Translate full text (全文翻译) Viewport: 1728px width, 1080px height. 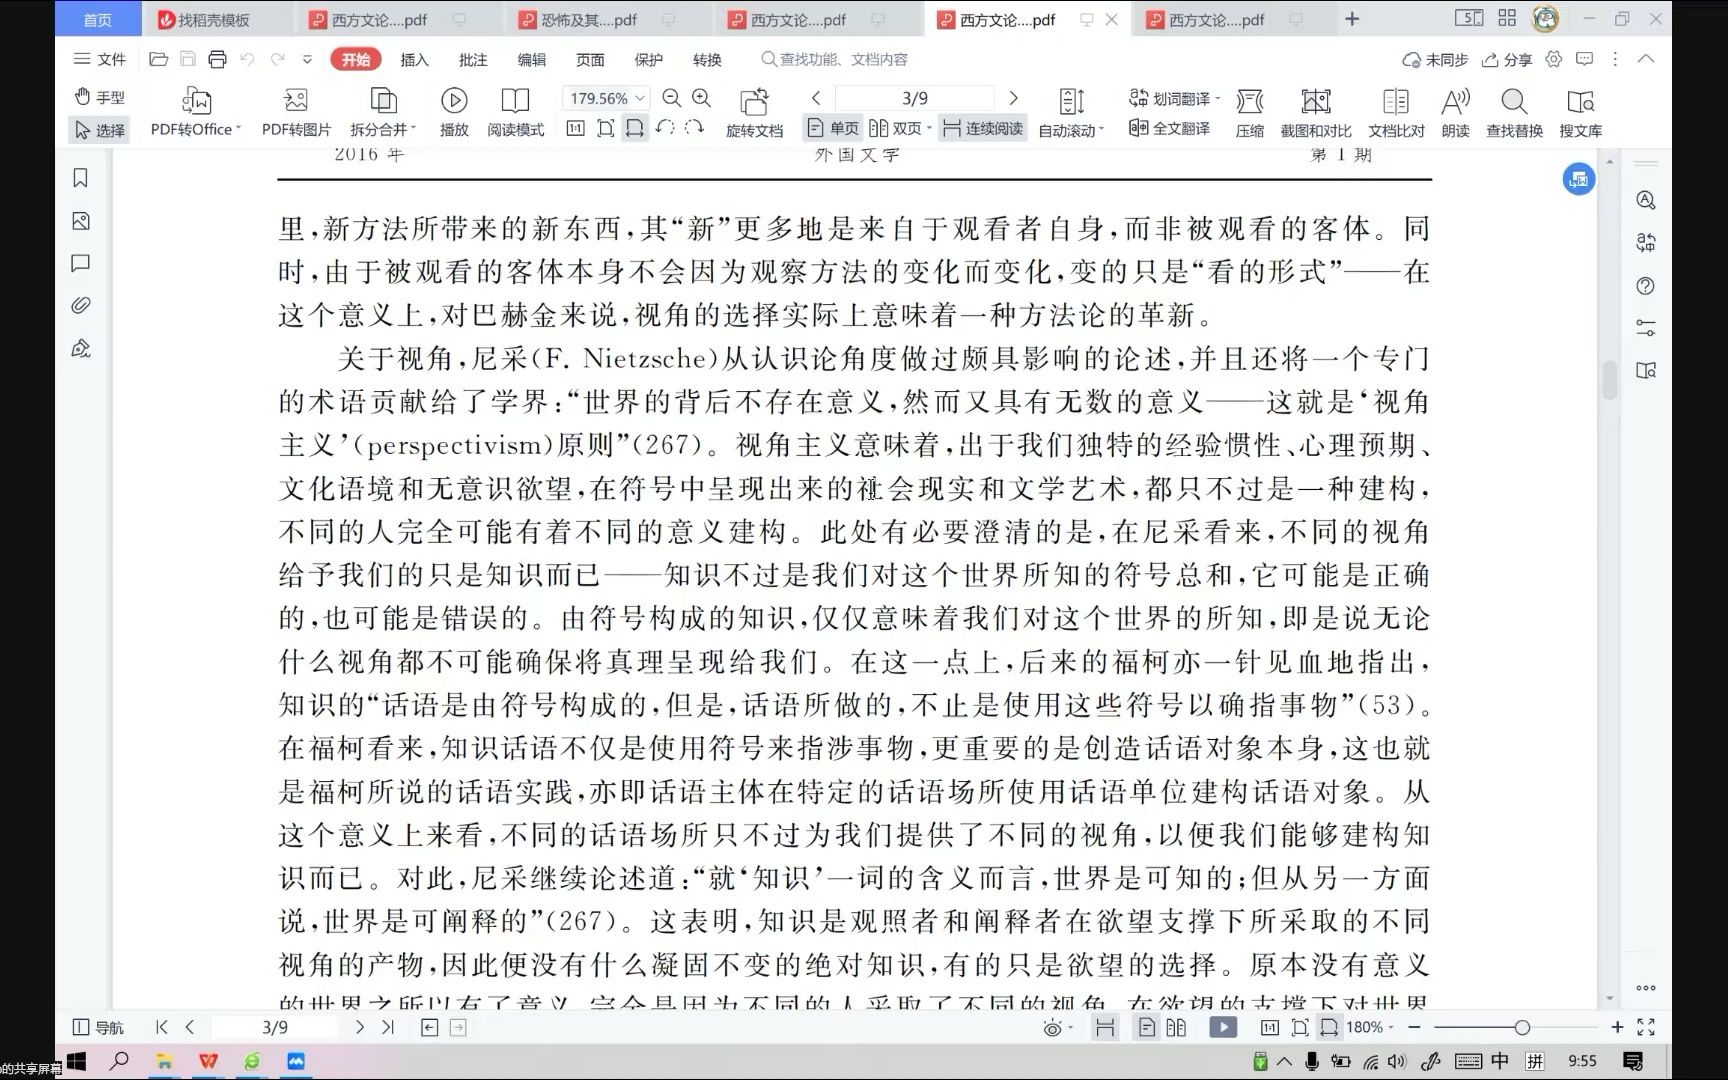1170,128
